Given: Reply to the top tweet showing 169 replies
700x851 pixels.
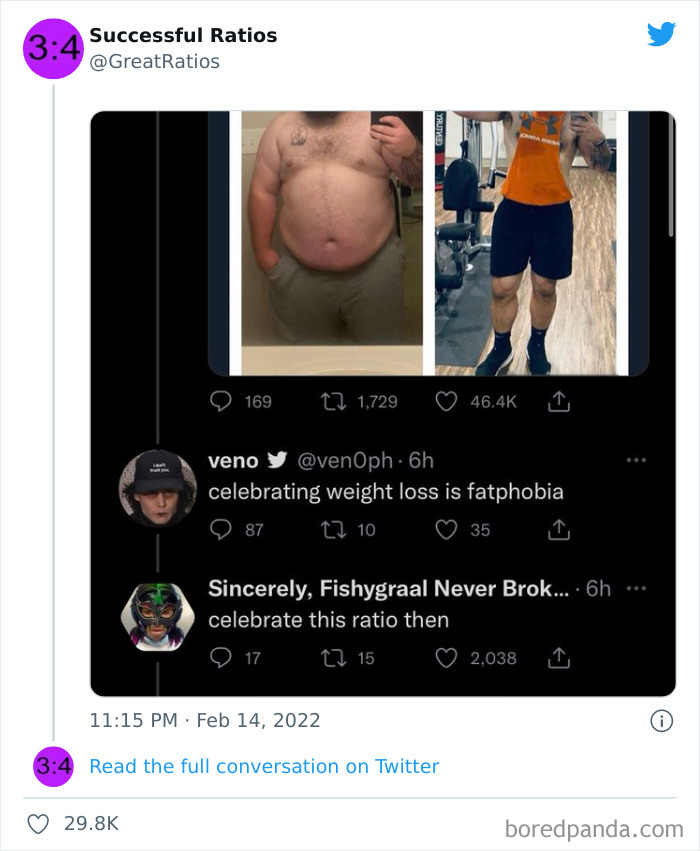Looking at the screenshot, I should point(222,401).
